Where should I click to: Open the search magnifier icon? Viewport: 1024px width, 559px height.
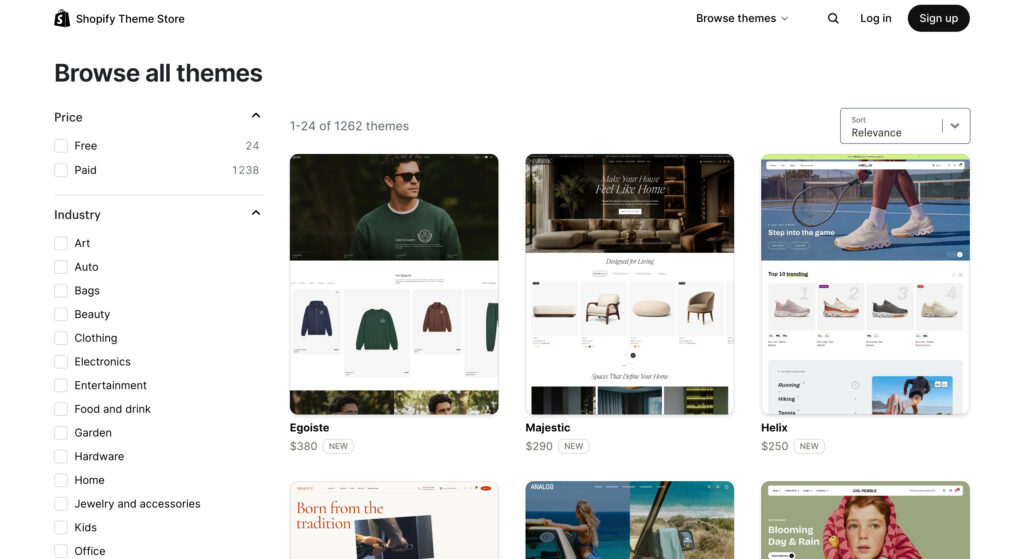pos(833,18)
